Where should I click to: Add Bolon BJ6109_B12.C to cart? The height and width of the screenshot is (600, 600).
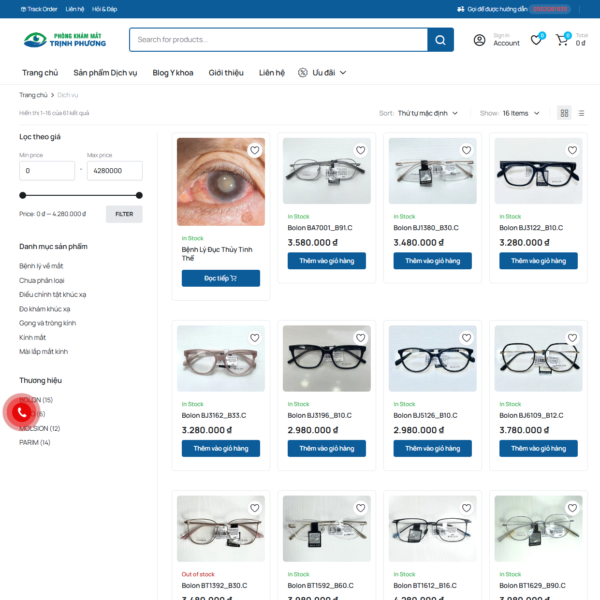[x=538, y=448]
